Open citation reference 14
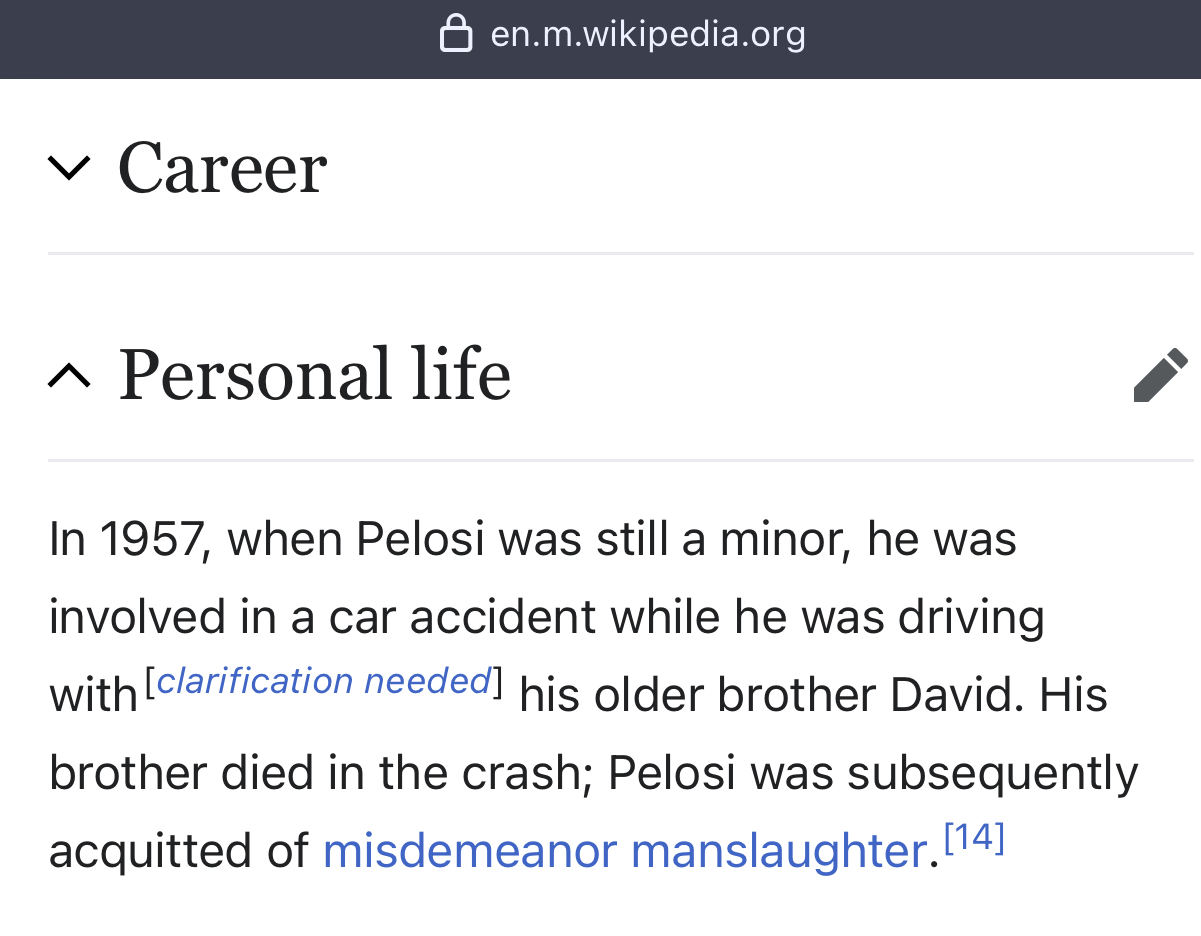Screen dimensions: 1201x936 click(973, 839)
